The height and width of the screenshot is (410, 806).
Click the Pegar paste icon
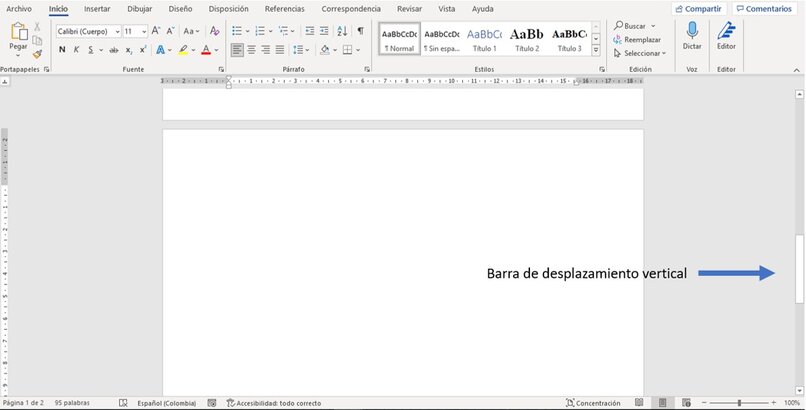tap(19, 31)
